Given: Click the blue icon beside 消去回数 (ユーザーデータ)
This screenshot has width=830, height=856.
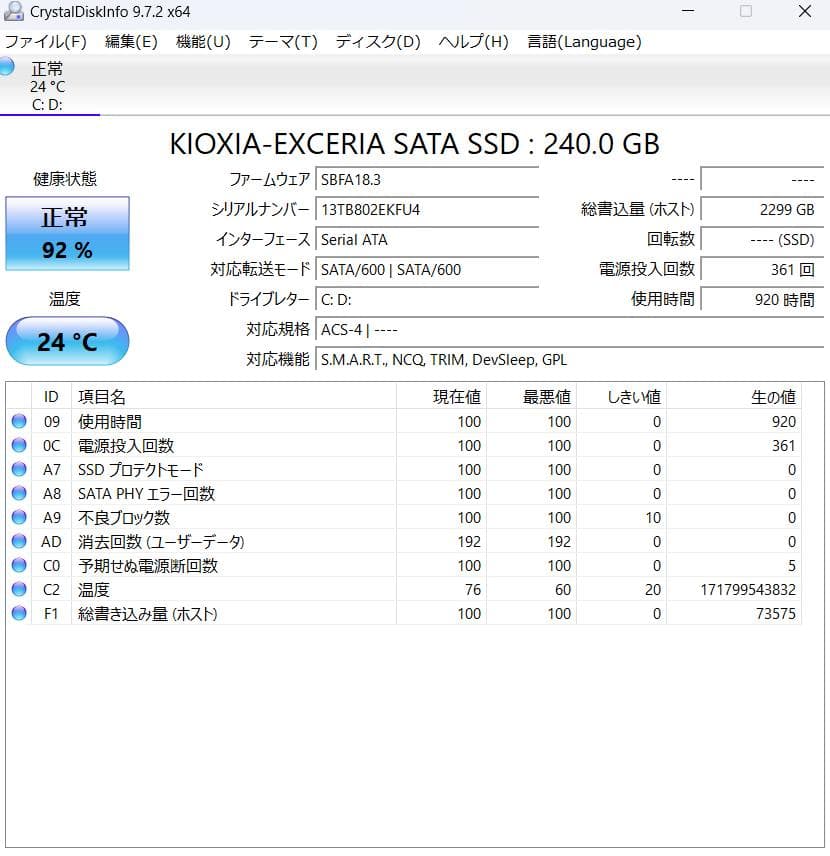Looking at the screenshot, I should (x=20, y=541).
